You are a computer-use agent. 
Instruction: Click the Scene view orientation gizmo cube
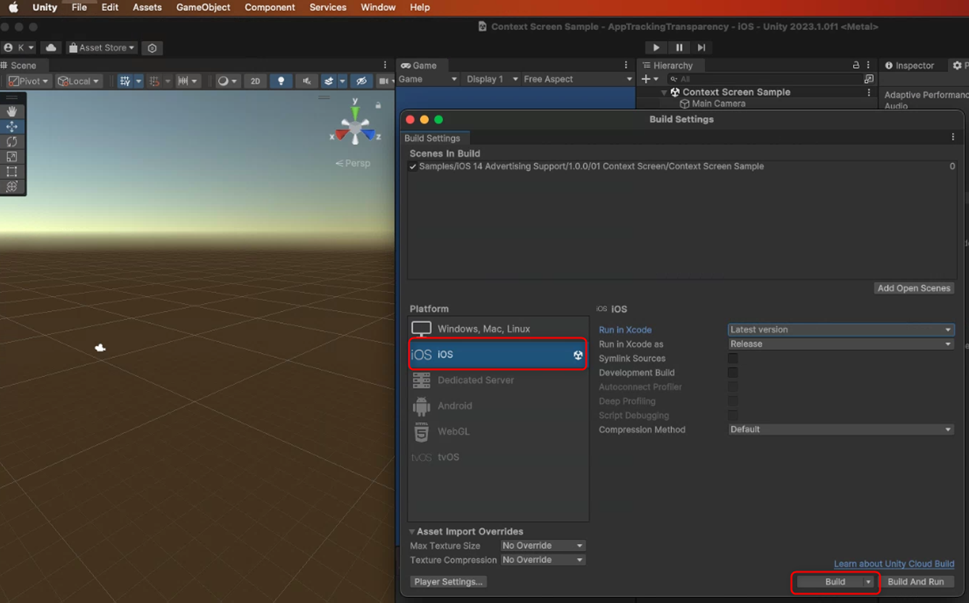[355, 129]
